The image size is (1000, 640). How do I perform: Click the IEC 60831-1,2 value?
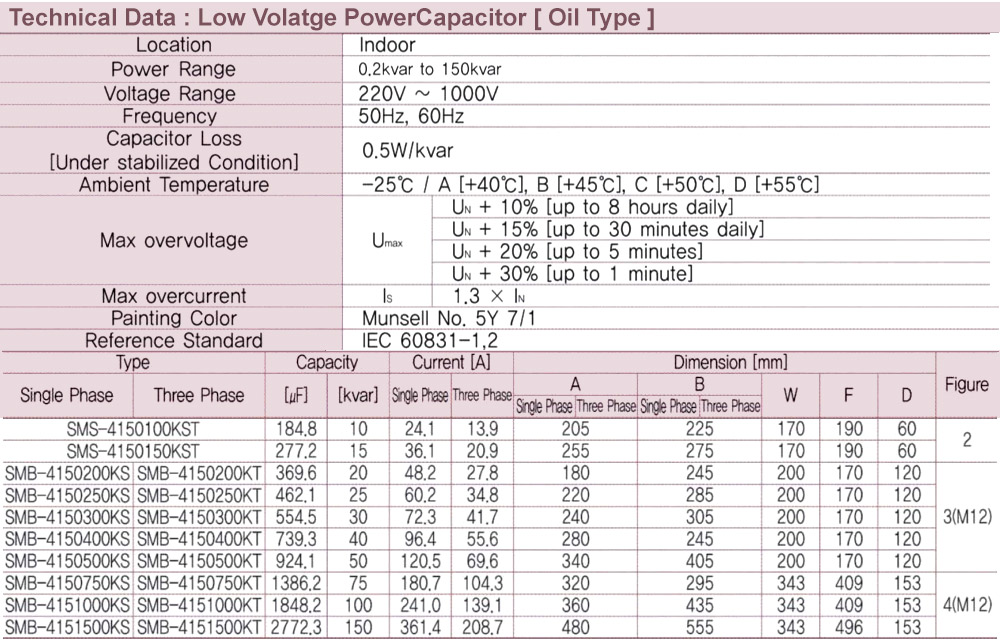pyautogui.click(x=430, y=340)
